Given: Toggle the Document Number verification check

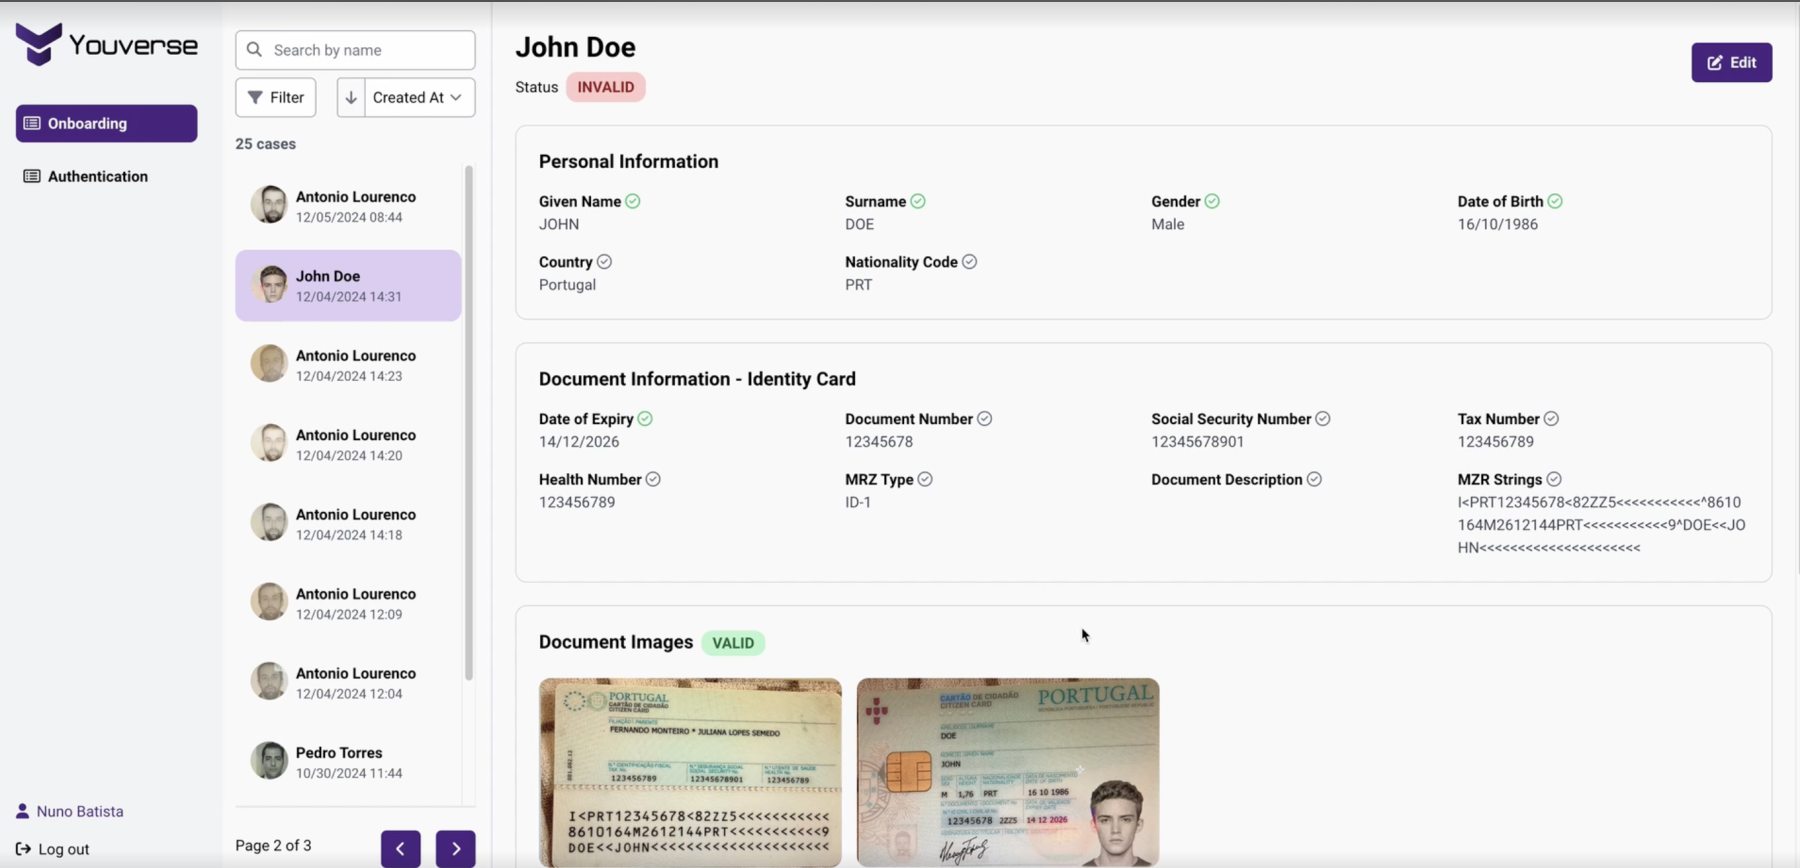Looking at the screenshot, I should [x=985, y=419].
